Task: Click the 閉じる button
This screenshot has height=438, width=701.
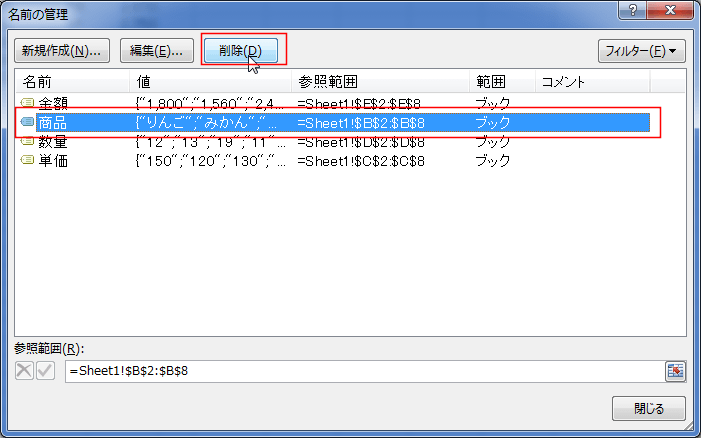Action: coord(649,409)
